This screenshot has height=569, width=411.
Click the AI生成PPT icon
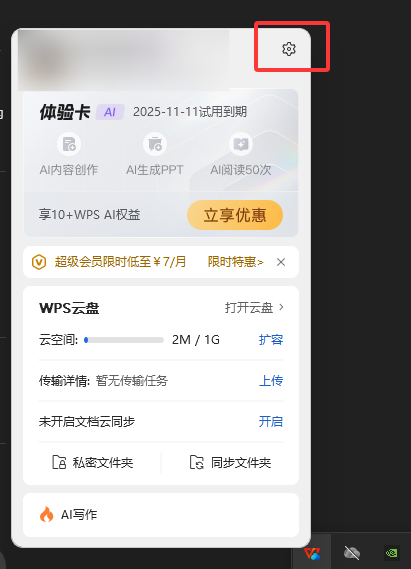155,144
